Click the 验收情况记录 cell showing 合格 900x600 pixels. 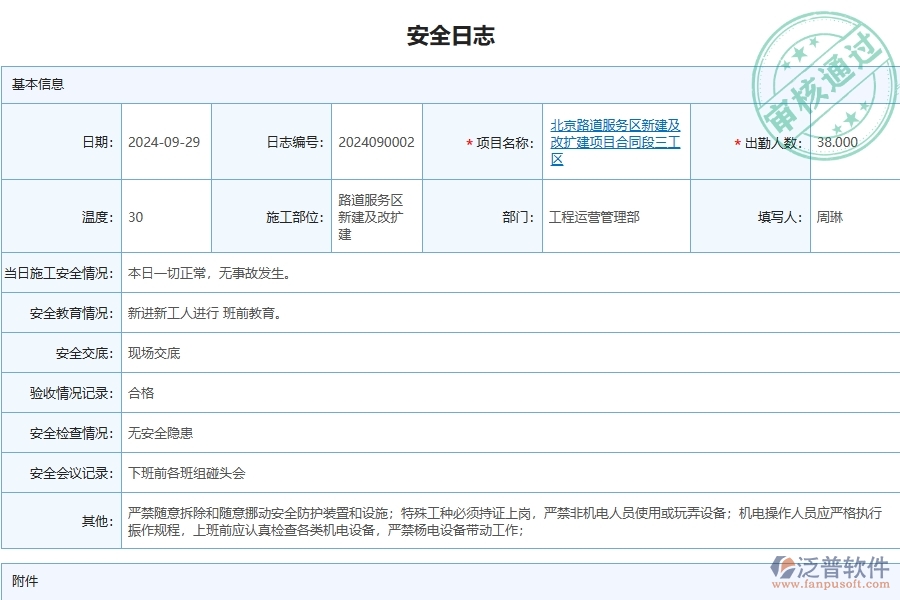(x=140, y=392)
